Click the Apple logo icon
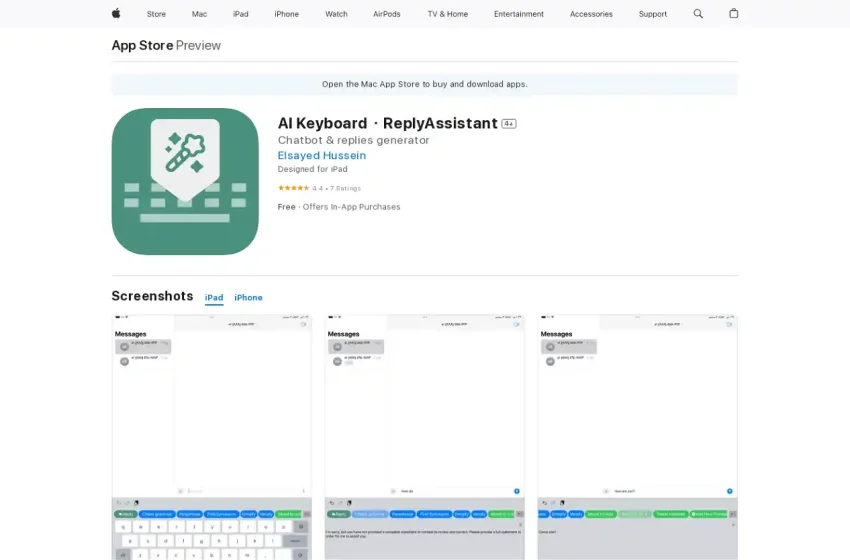The height and width of the screenshot is (560, 850). [116, 14]
